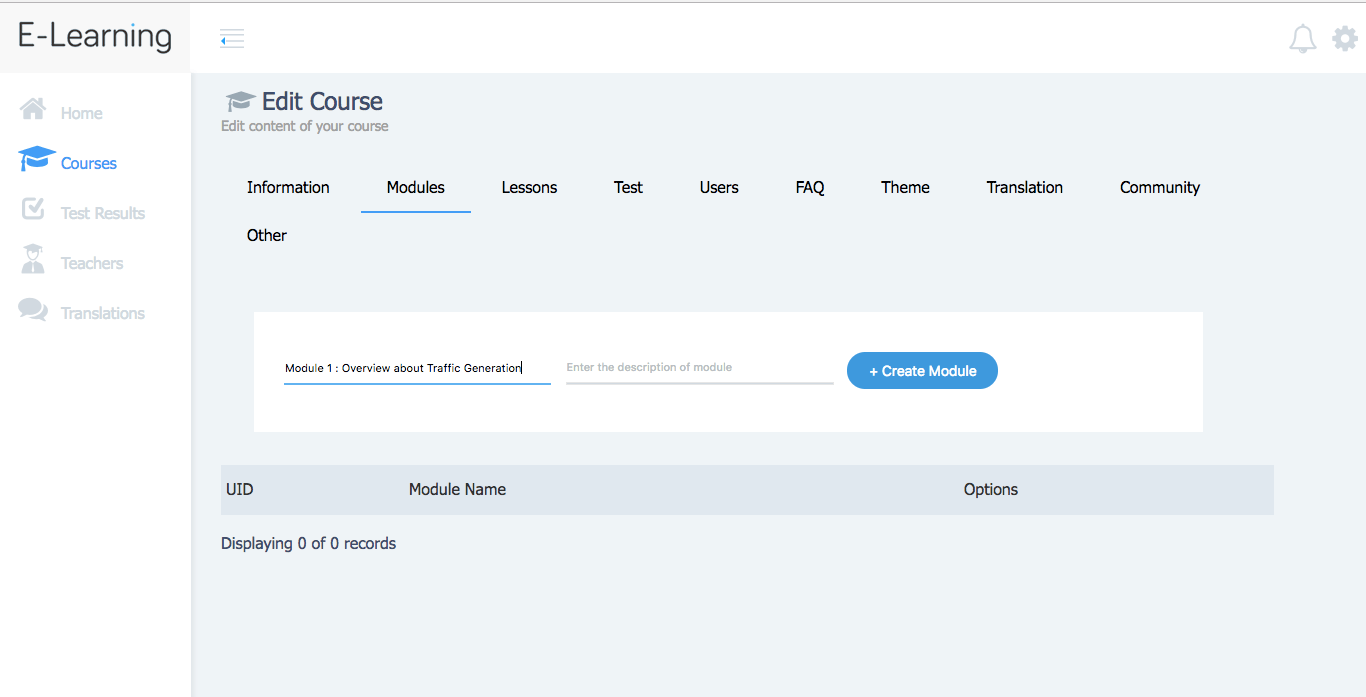This screenshot has width=1366, height=697.
Task: Go to Home in the sidebar
Action: [81, 114]
